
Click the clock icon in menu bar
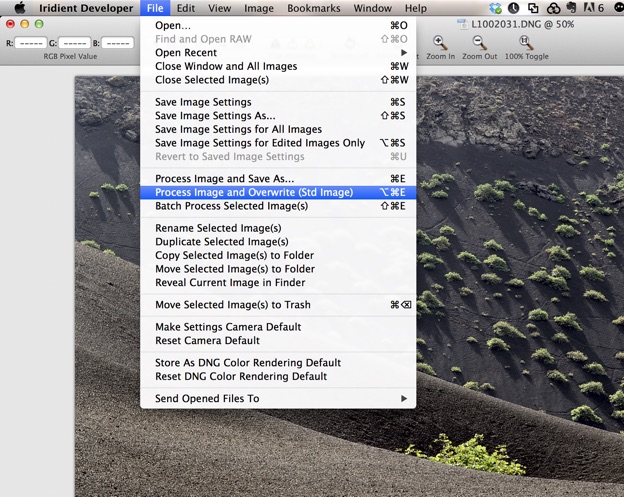pos(513,8)
